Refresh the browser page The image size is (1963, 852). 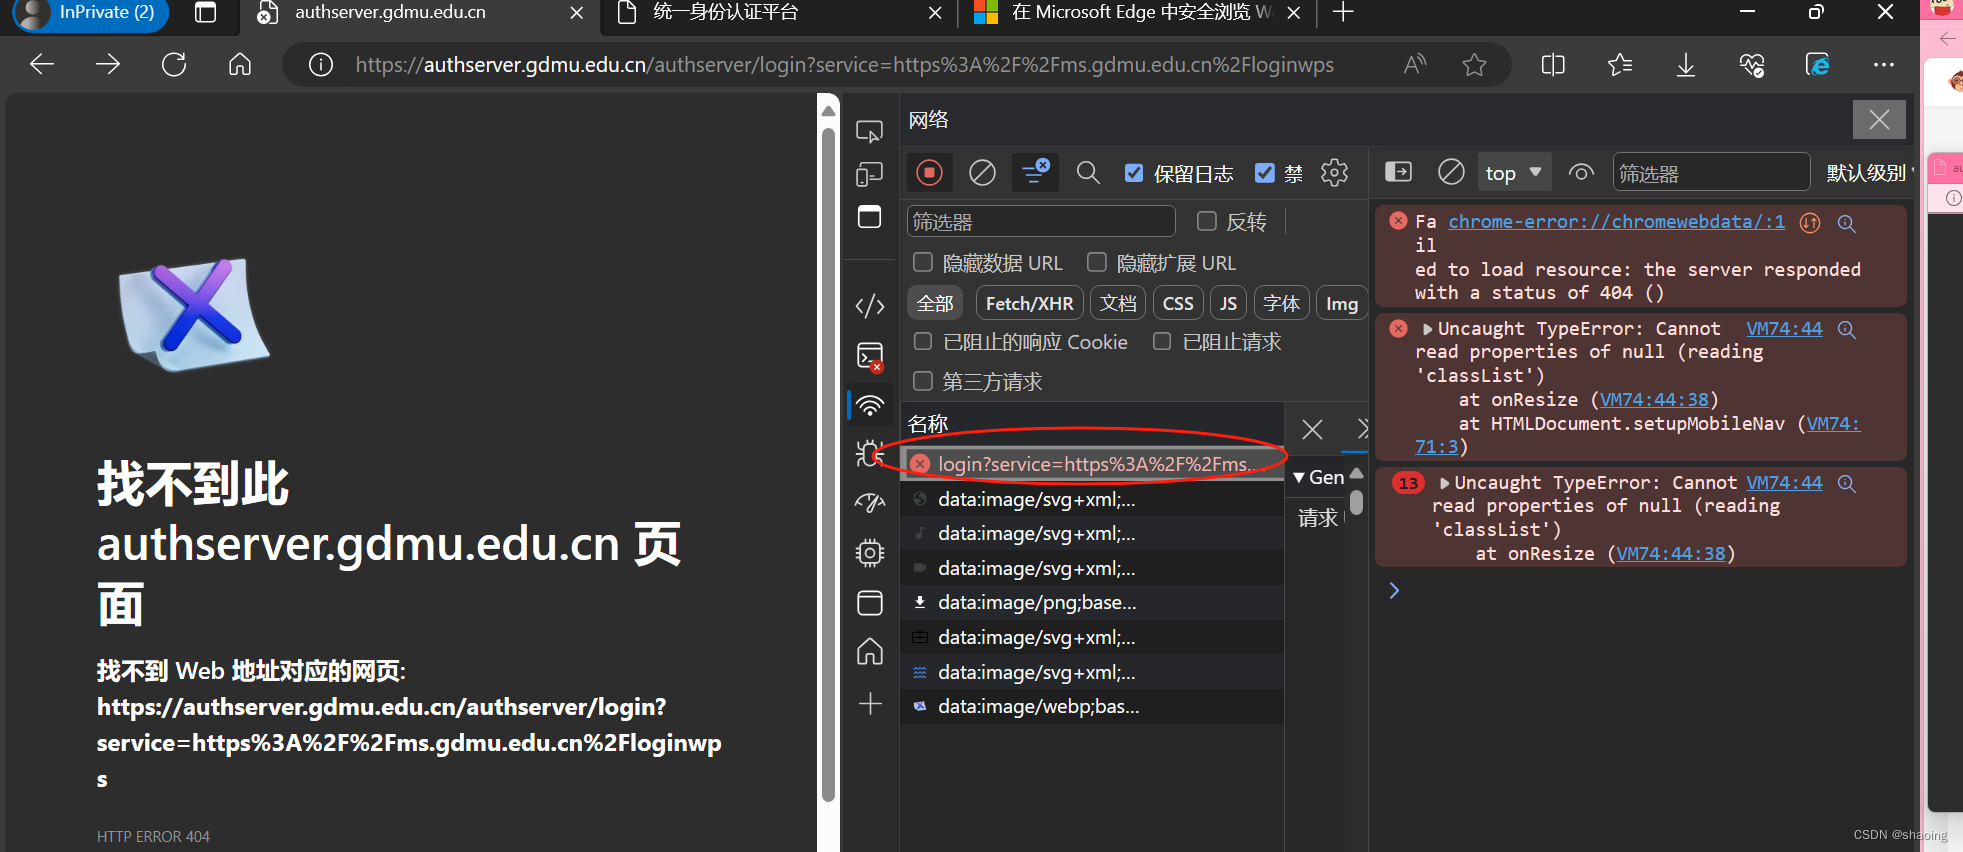coord(174,65)
